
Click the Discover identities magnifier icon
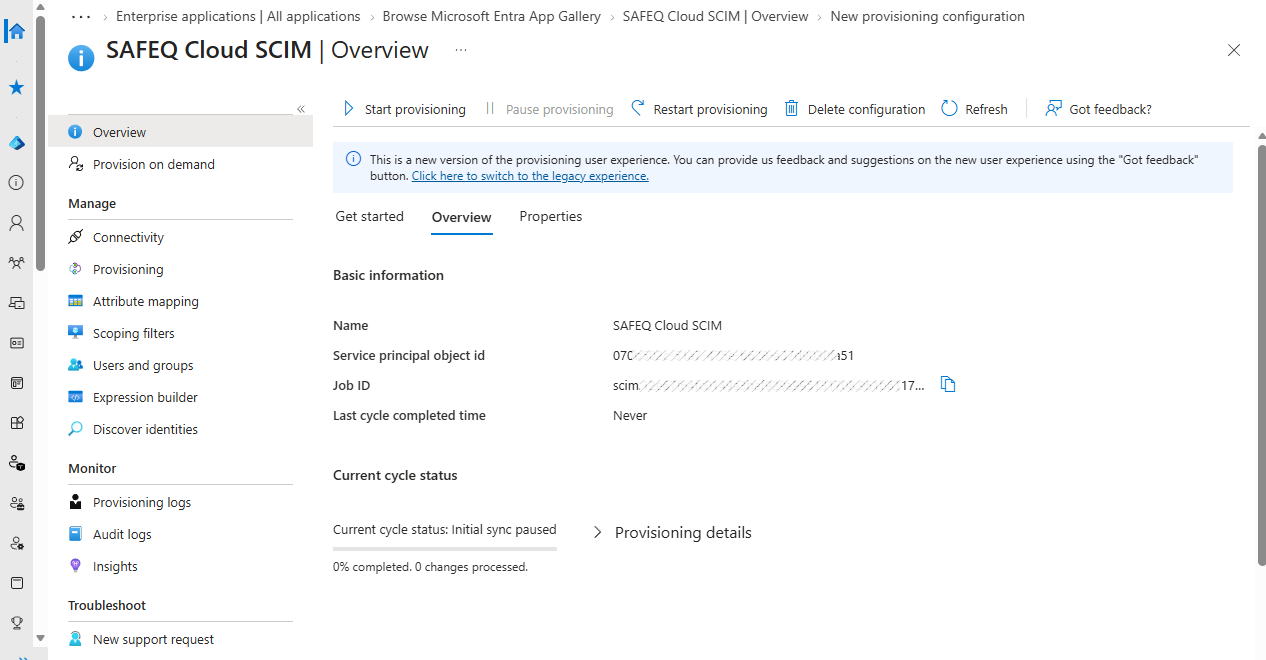(x=76, y=429)
